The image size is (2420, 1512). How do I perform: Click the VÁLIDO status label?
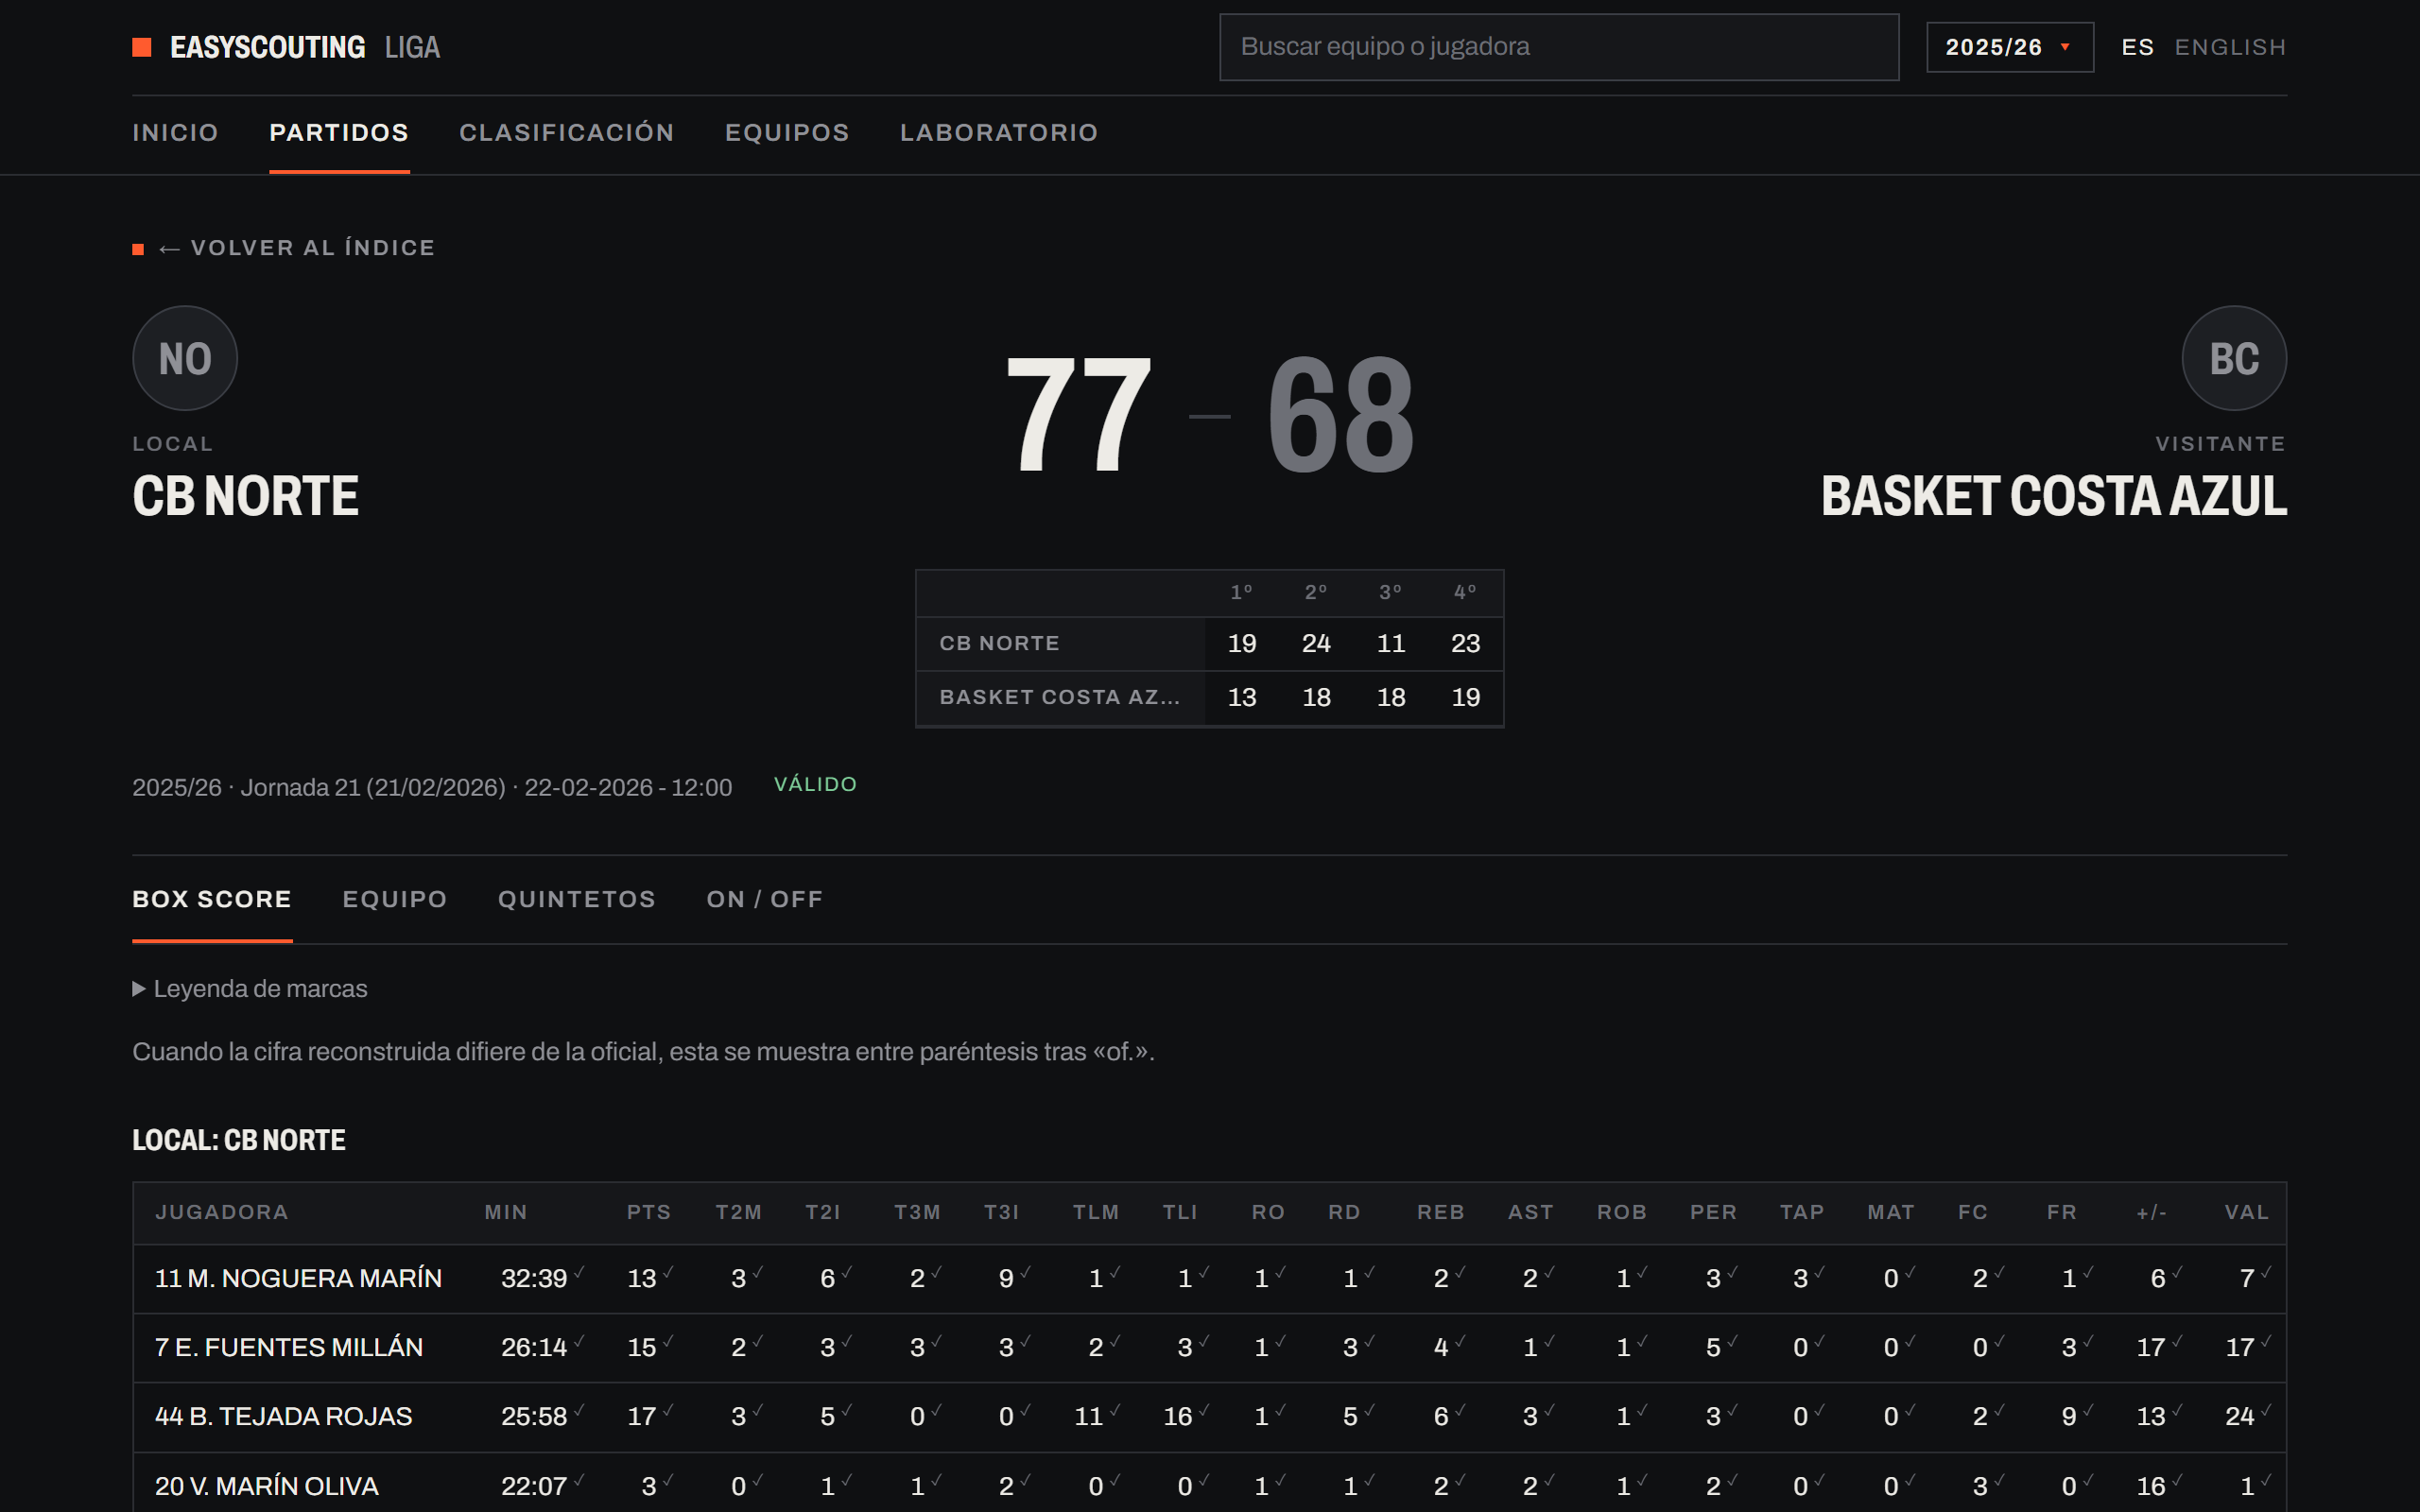pyautogui.click(x=815, y=784)
